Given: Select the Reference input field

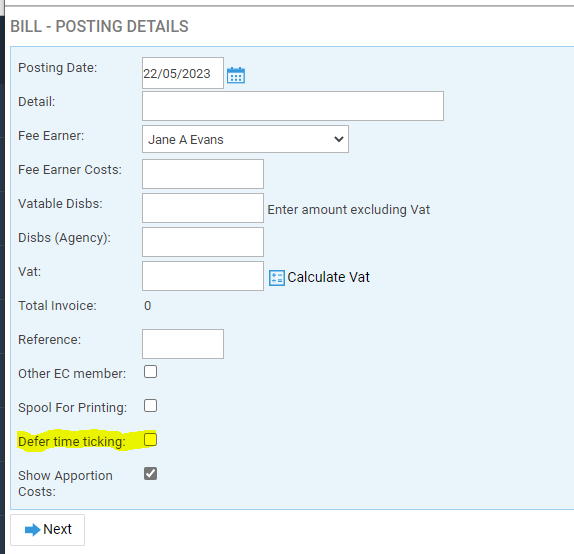Looking at the screenshot, I should click(183, 344).
